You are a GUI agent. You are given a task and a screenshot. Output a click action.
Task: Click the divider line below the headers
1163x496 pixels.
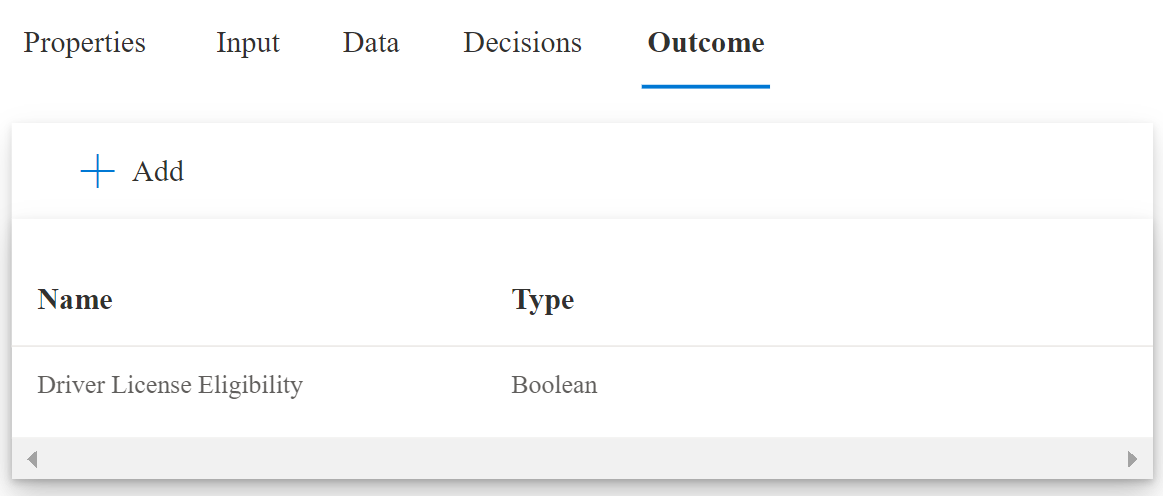(580, 346)
